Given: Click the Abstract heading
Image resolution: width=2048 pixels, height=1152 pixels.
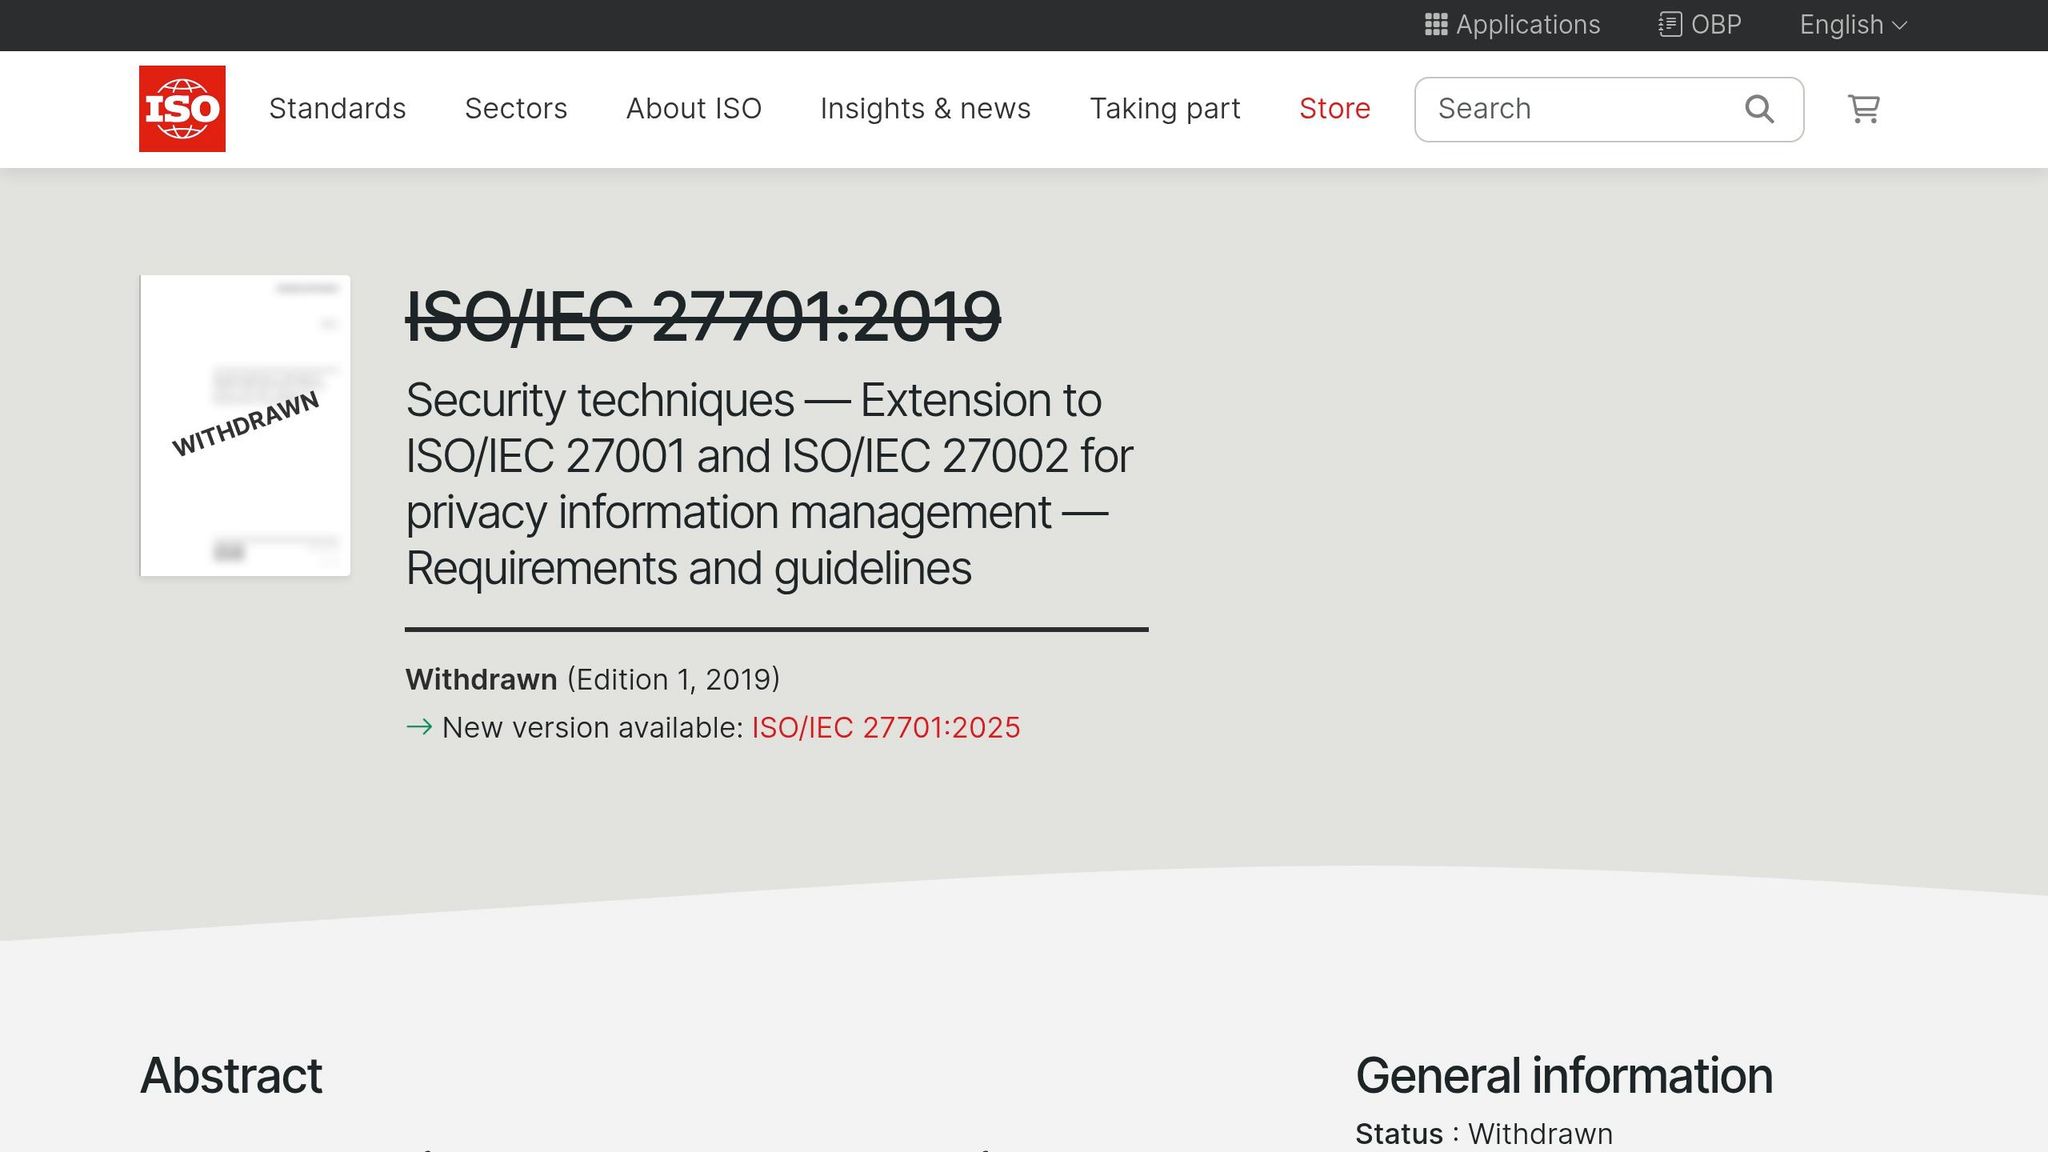Looking at the screenshot, I should 231,1076.
